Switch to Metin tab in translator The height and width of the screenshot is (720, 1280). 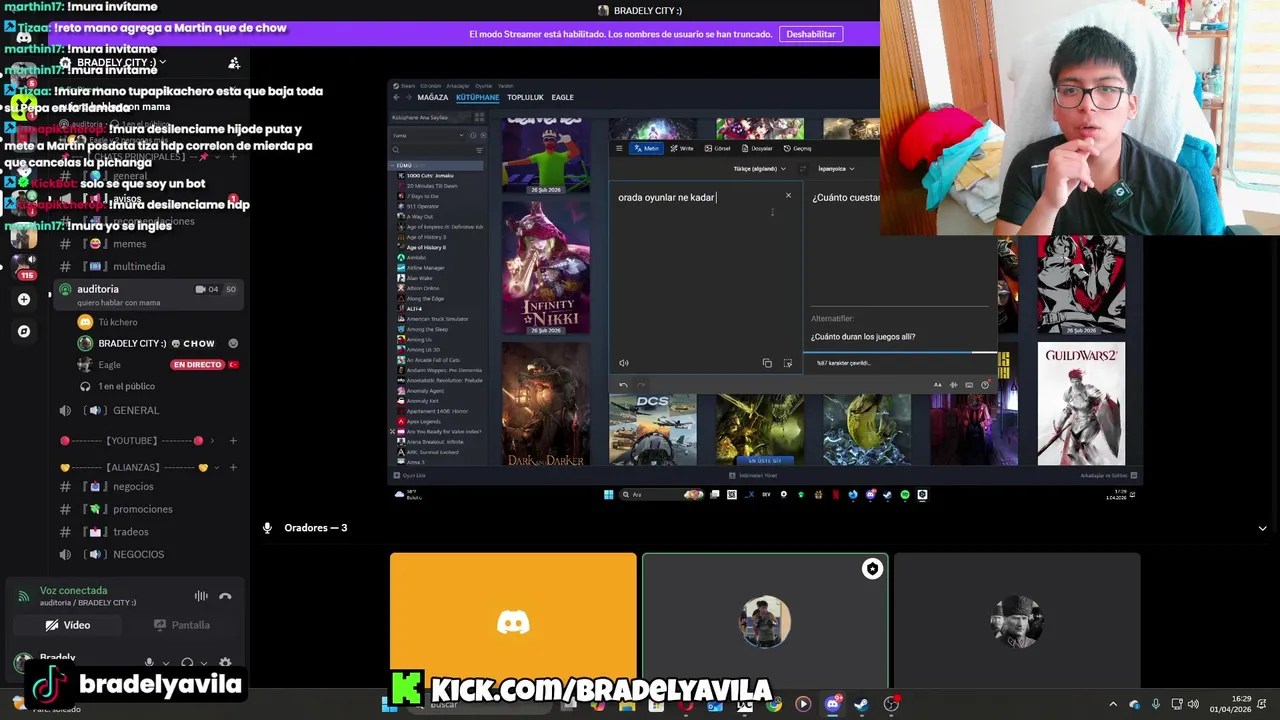(x=646, y=148)
